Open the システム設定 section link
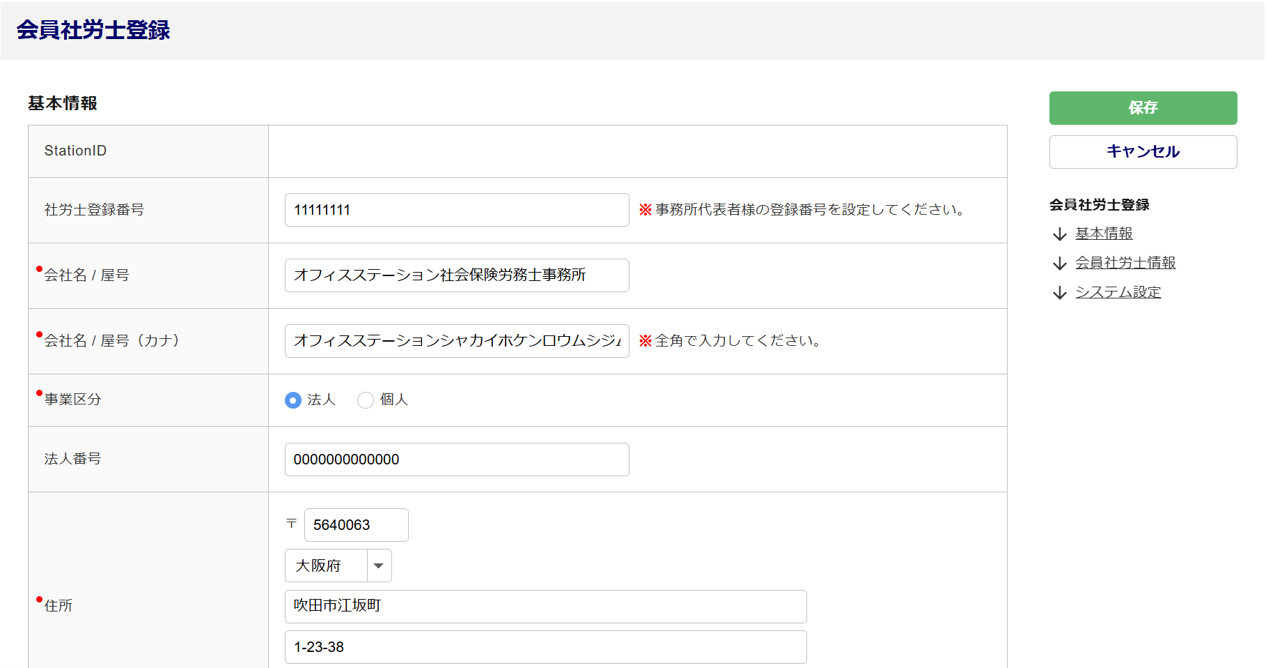The width and height of the screenshot is (1266, 668). pos(1118,293)
